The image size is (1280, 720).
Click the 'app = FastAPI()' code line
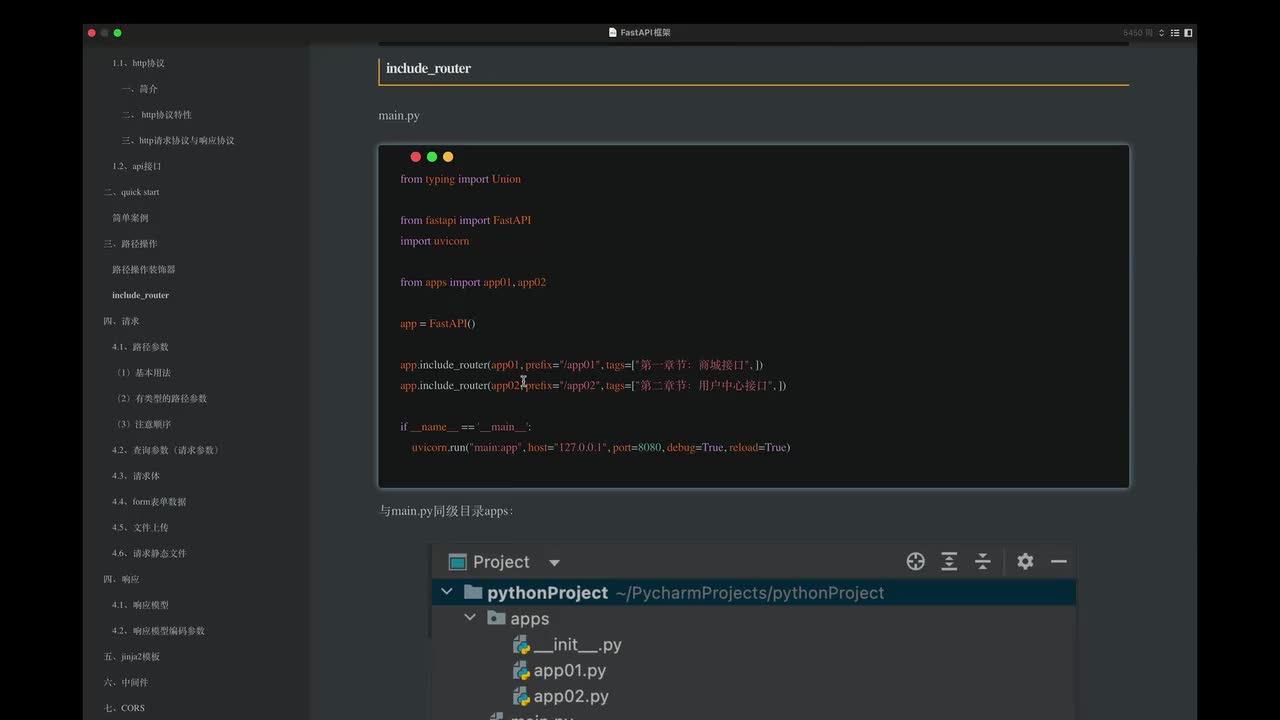pyautogui.click(x=438, y=324)
